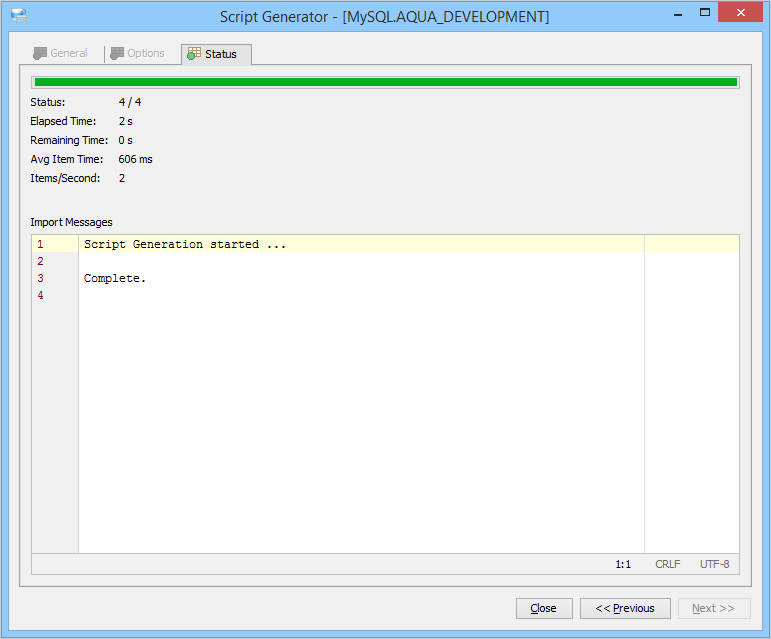
Task: Click line number 1 in the gutter
Action: point(40,244)
